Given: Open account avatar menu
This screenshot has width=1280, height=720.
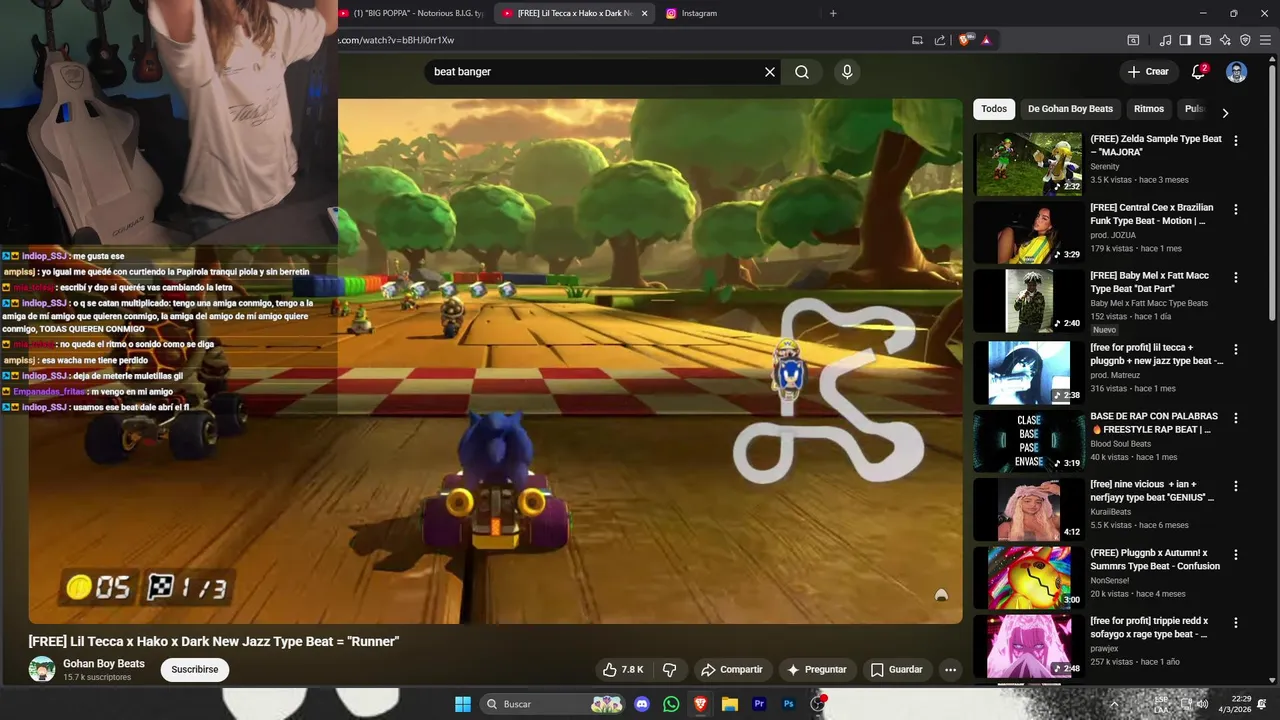Looking at the screenshot, I should [x=1237, y=72].
